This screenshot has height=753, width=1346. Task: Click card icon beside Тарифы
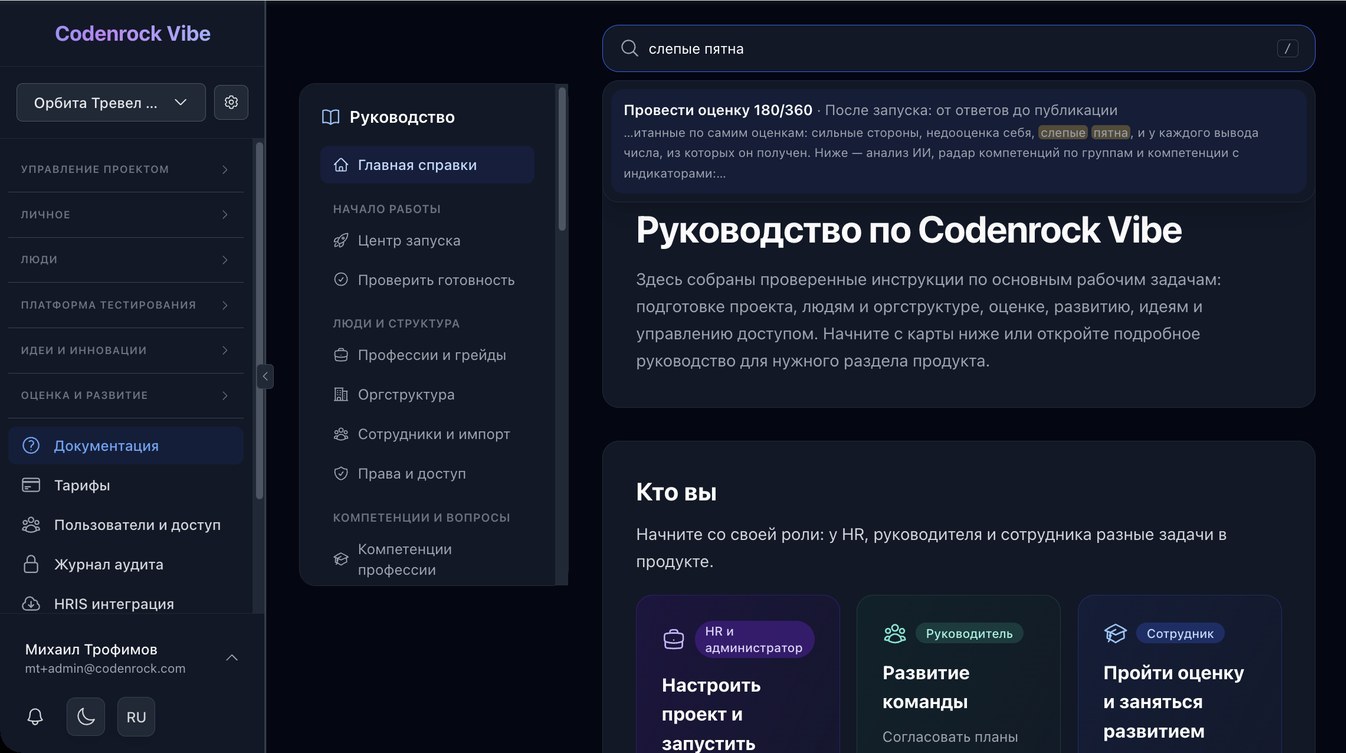pos(31,485)
